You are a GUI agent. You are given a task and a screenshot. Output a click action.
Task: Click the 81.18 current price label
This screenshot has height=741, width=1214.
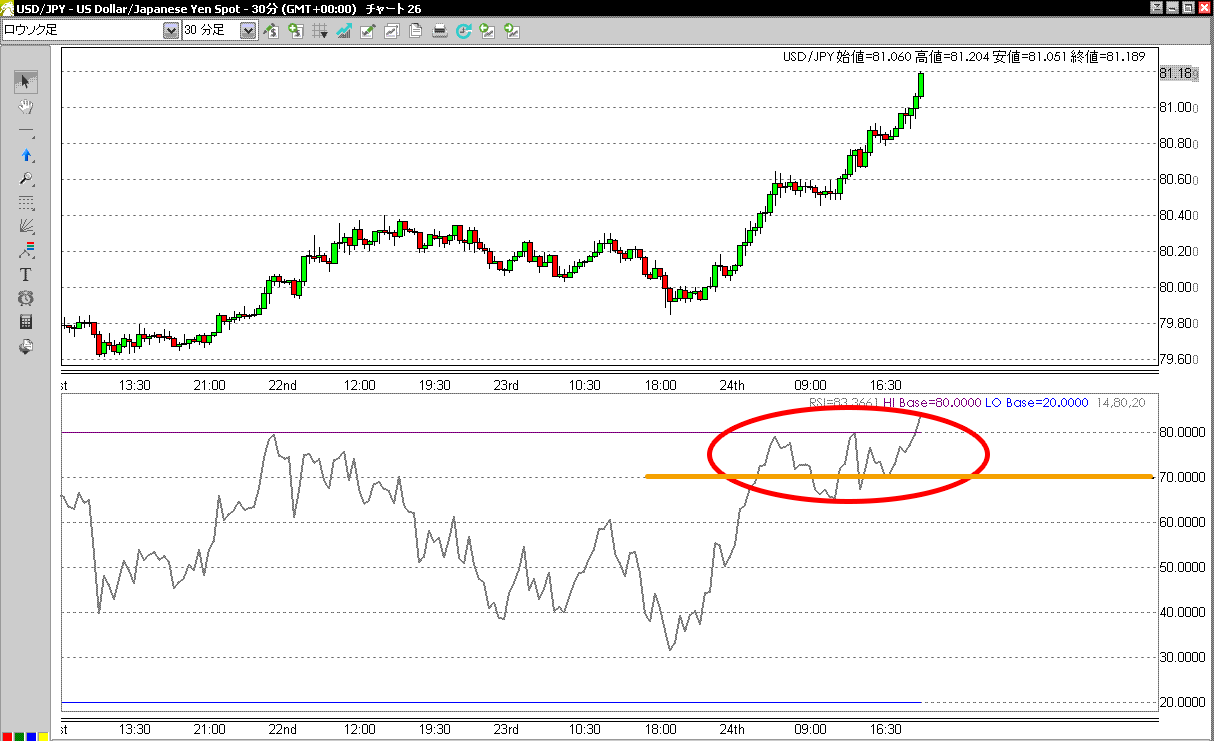coord(1176,73)
